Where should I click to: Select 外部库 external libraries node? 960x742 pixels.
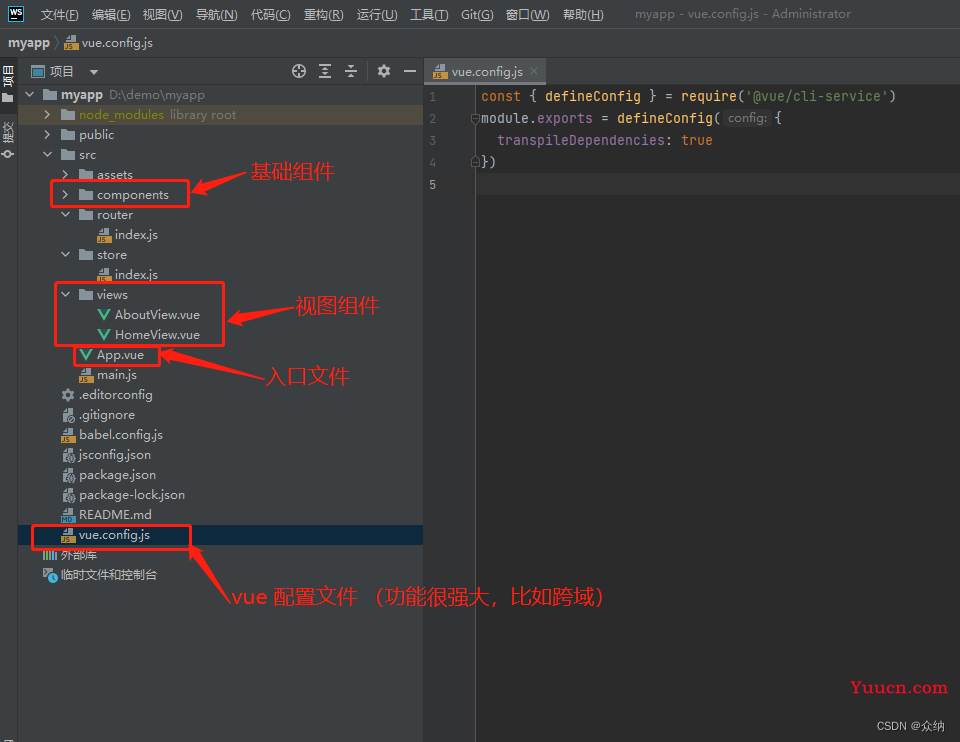(78, 555)
